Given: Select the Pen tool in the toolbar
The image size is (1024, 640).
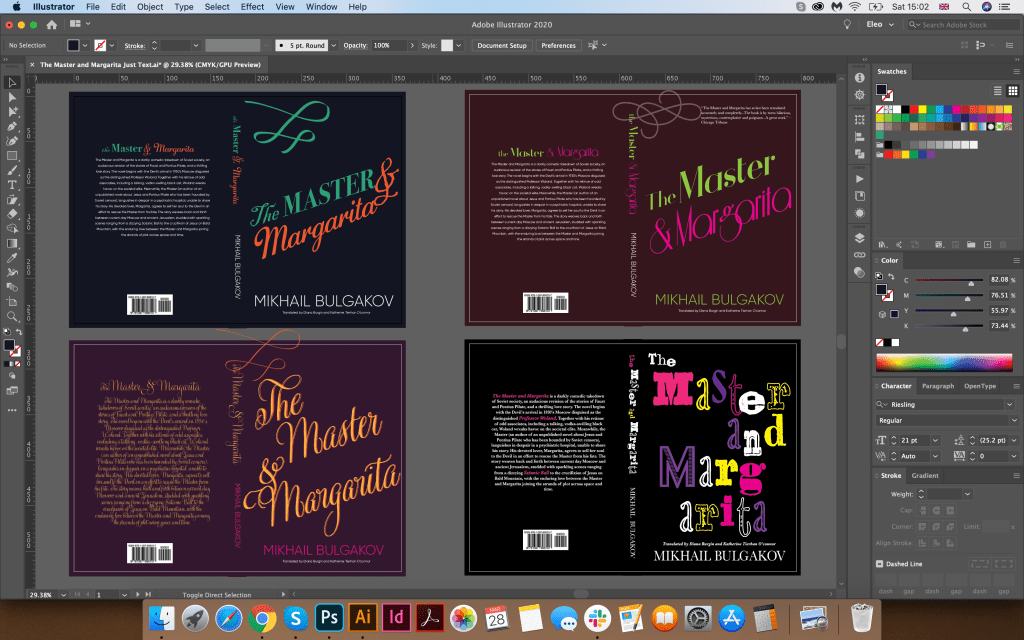Looking at the screenshot, I should 12,126.
